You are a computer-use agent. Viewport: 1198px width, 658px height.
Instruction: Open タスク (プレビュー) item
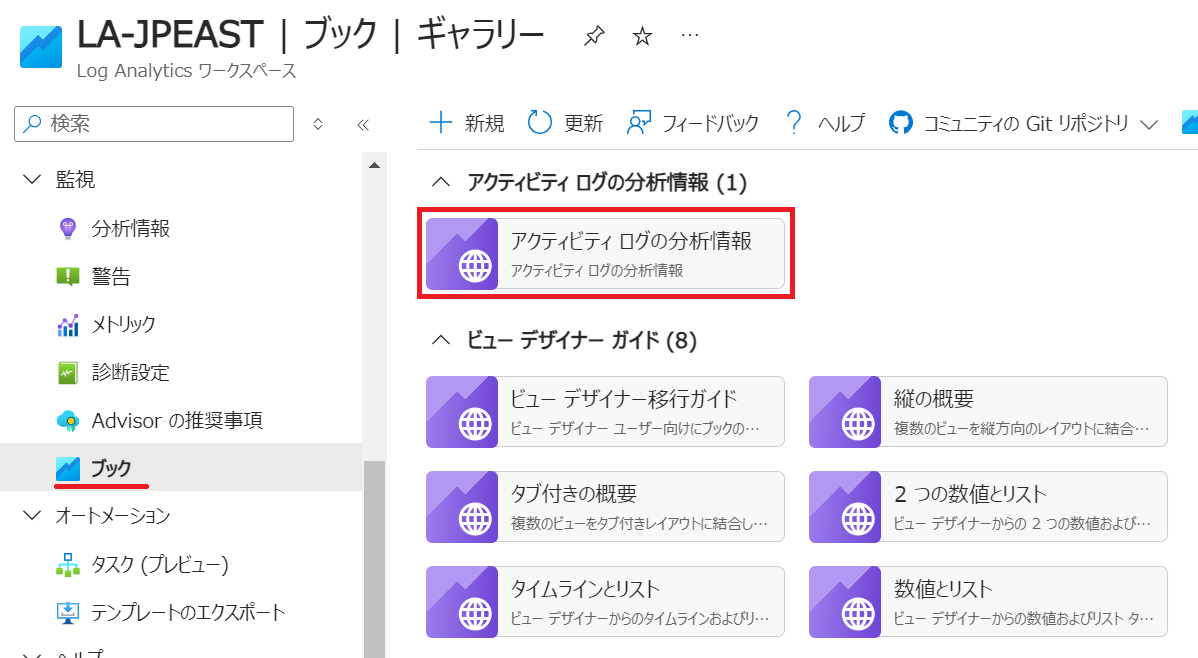160,564
